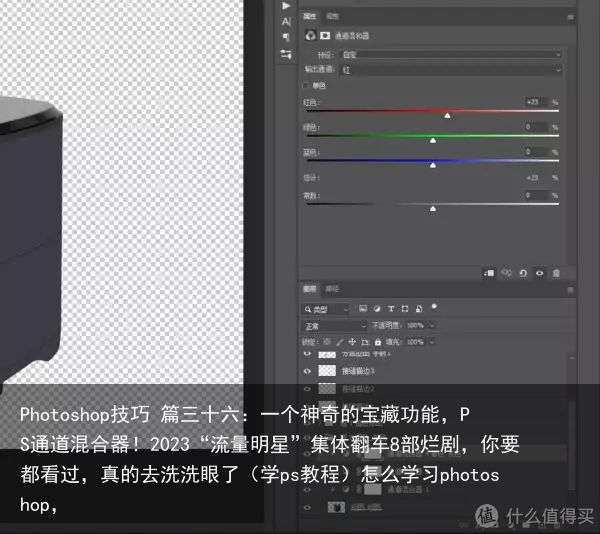Lock image pixels with brush icon
This screenshot has height=534, width=600.
340,341
